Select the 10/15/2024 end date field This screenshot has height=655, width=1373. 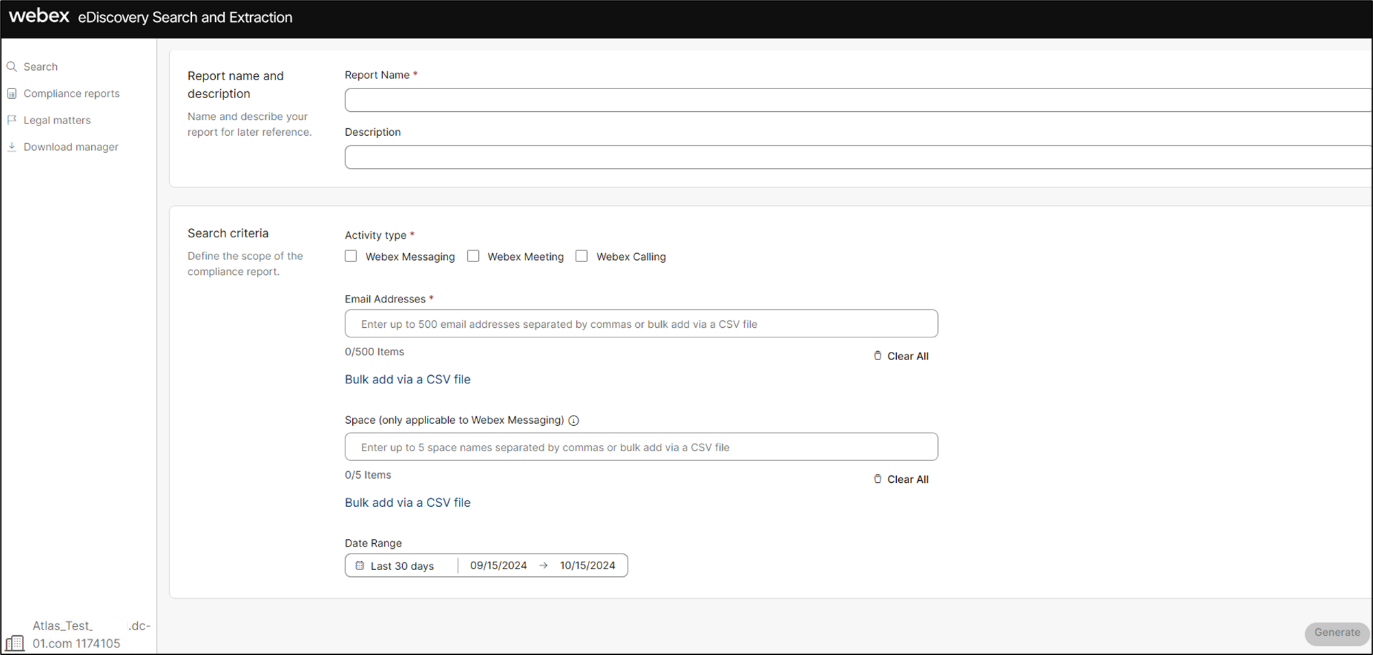point(587,566)
